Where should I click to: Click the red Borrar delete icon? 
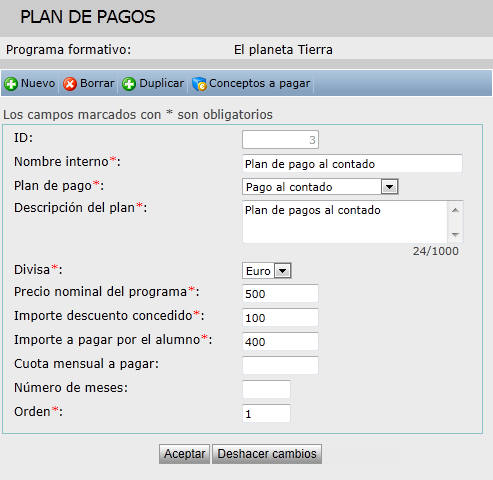70,84
